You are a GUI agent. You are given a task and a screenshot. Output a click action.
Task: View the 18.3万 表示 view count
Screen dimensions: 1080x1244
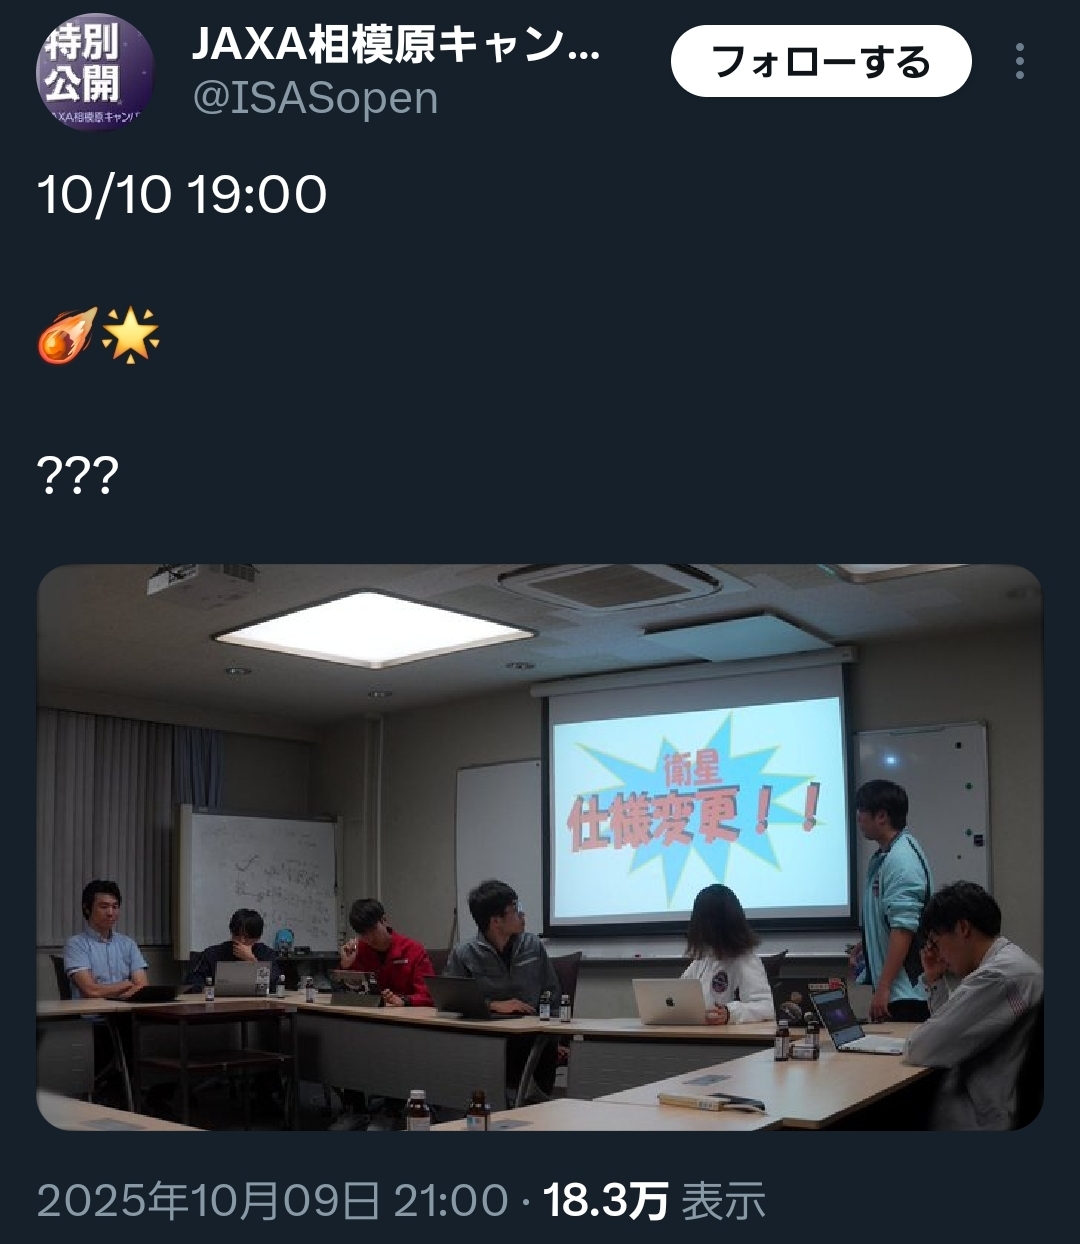654,1200
